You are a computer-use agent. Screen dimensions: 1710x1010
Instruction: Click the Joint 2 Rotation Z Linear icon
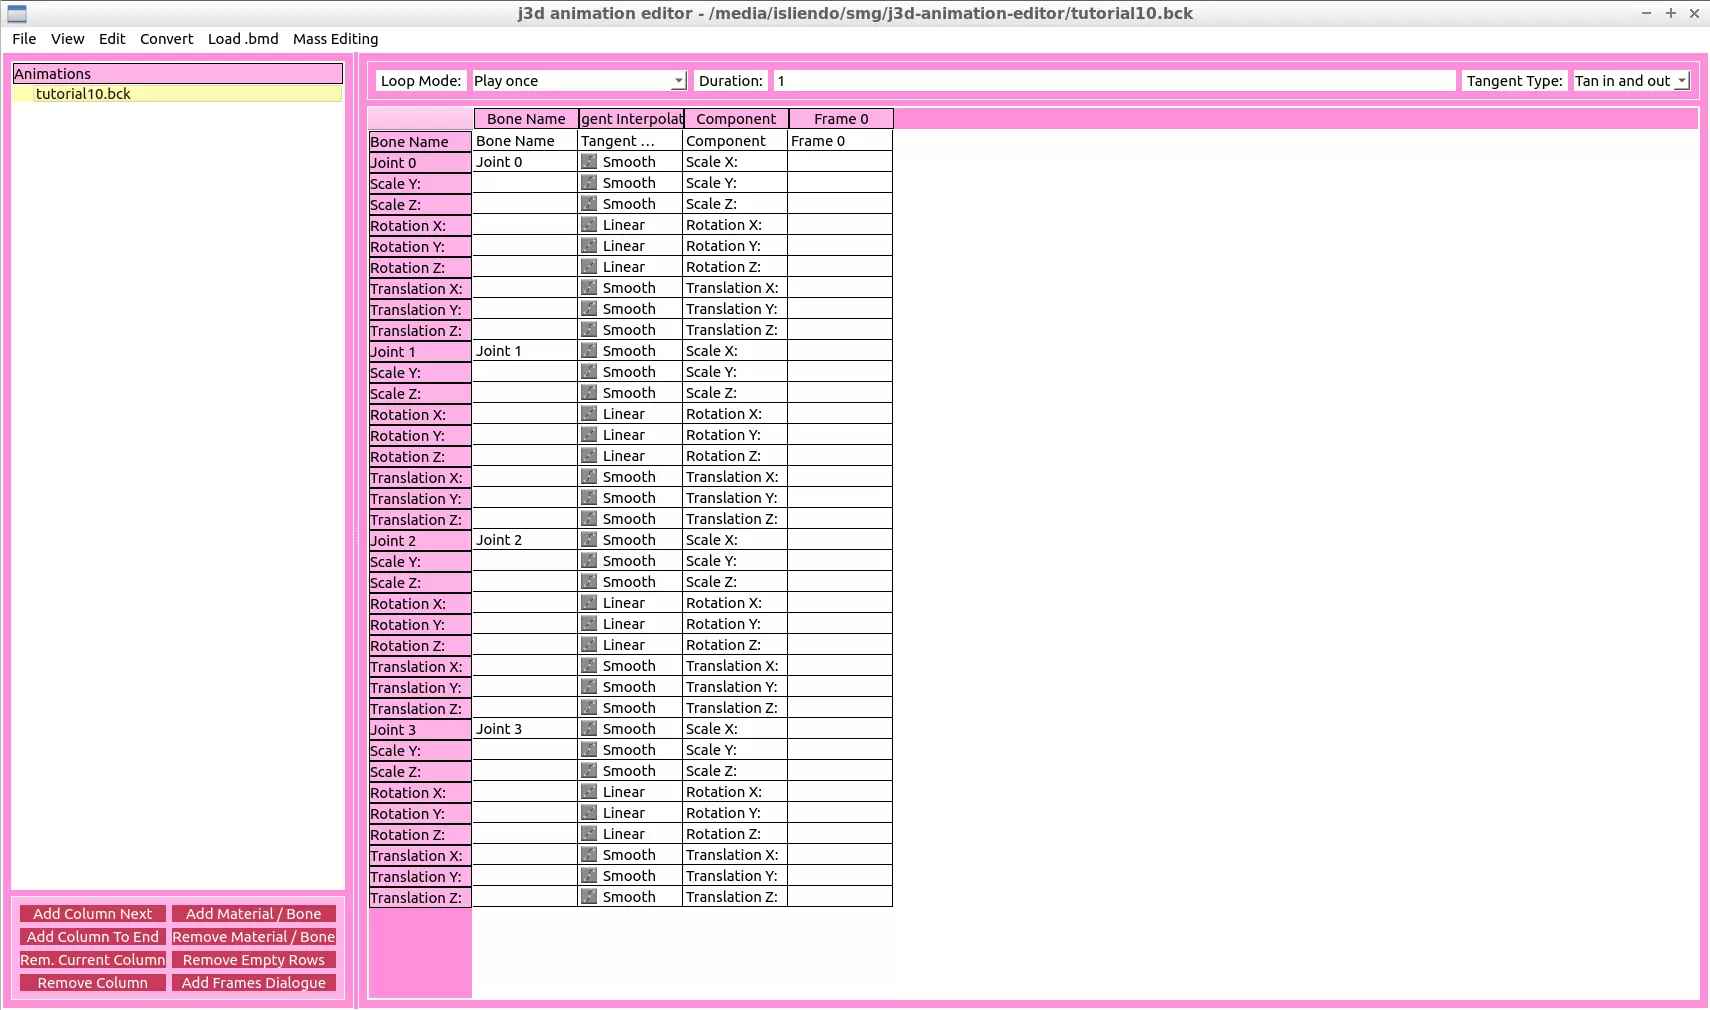click(589, 645)
